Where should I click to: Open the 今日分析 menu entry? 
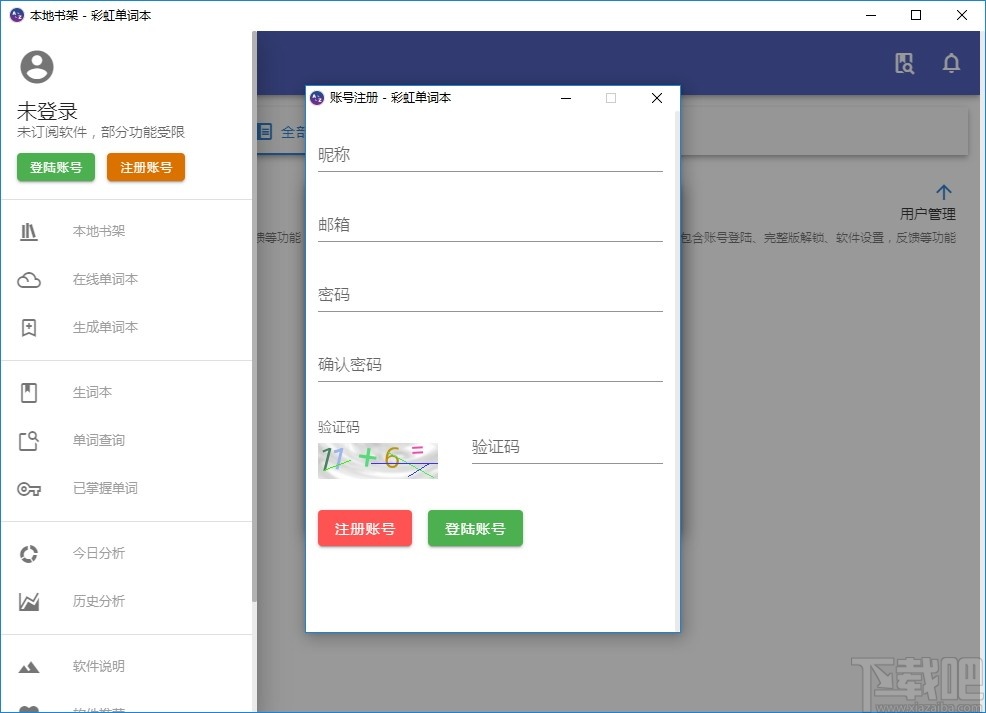pyautogui.click(x=99, y=553)
